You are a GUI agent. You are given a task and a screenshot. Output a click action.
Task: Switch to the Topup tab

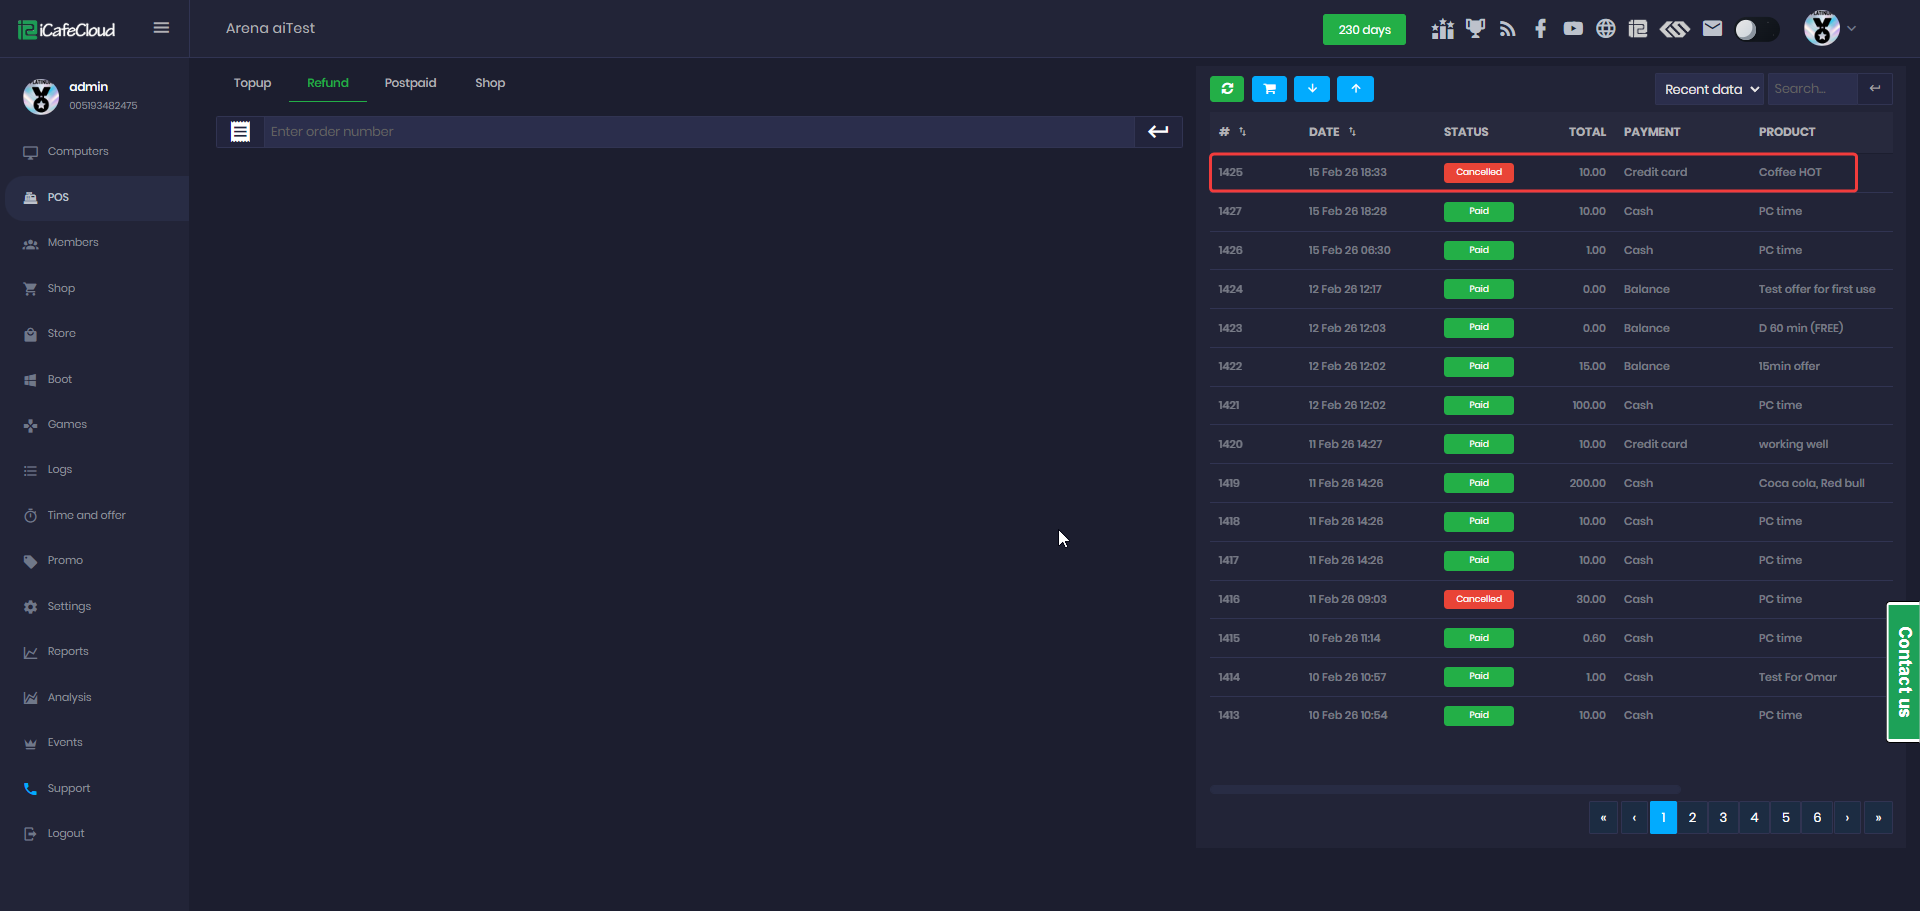pyautogui.click(x=252, y=83)
